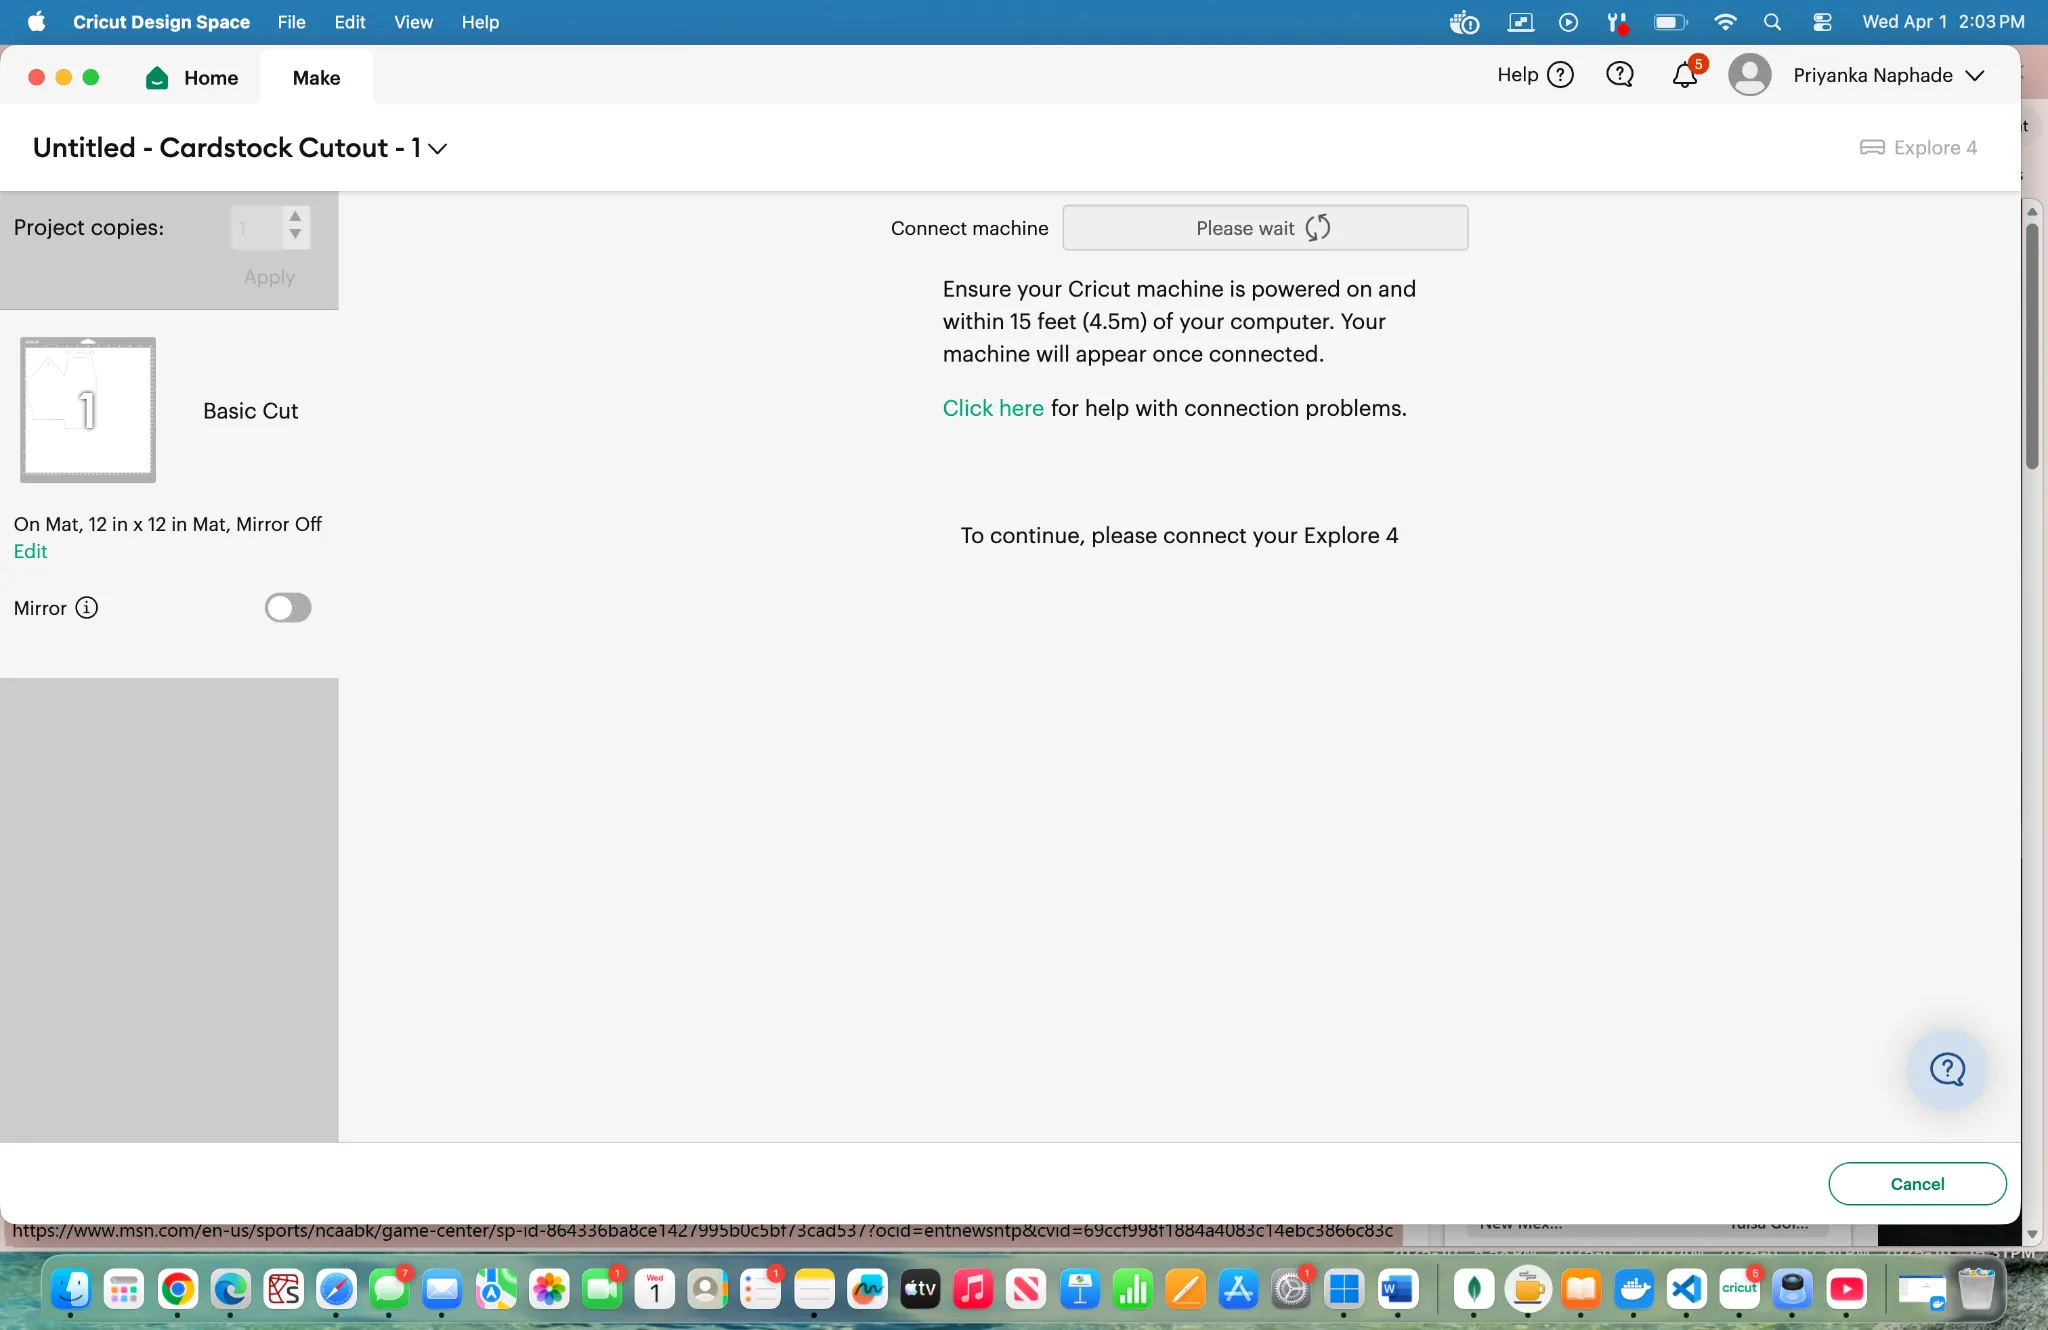Open Docker Desktop from the dock

[1635, 1290]
